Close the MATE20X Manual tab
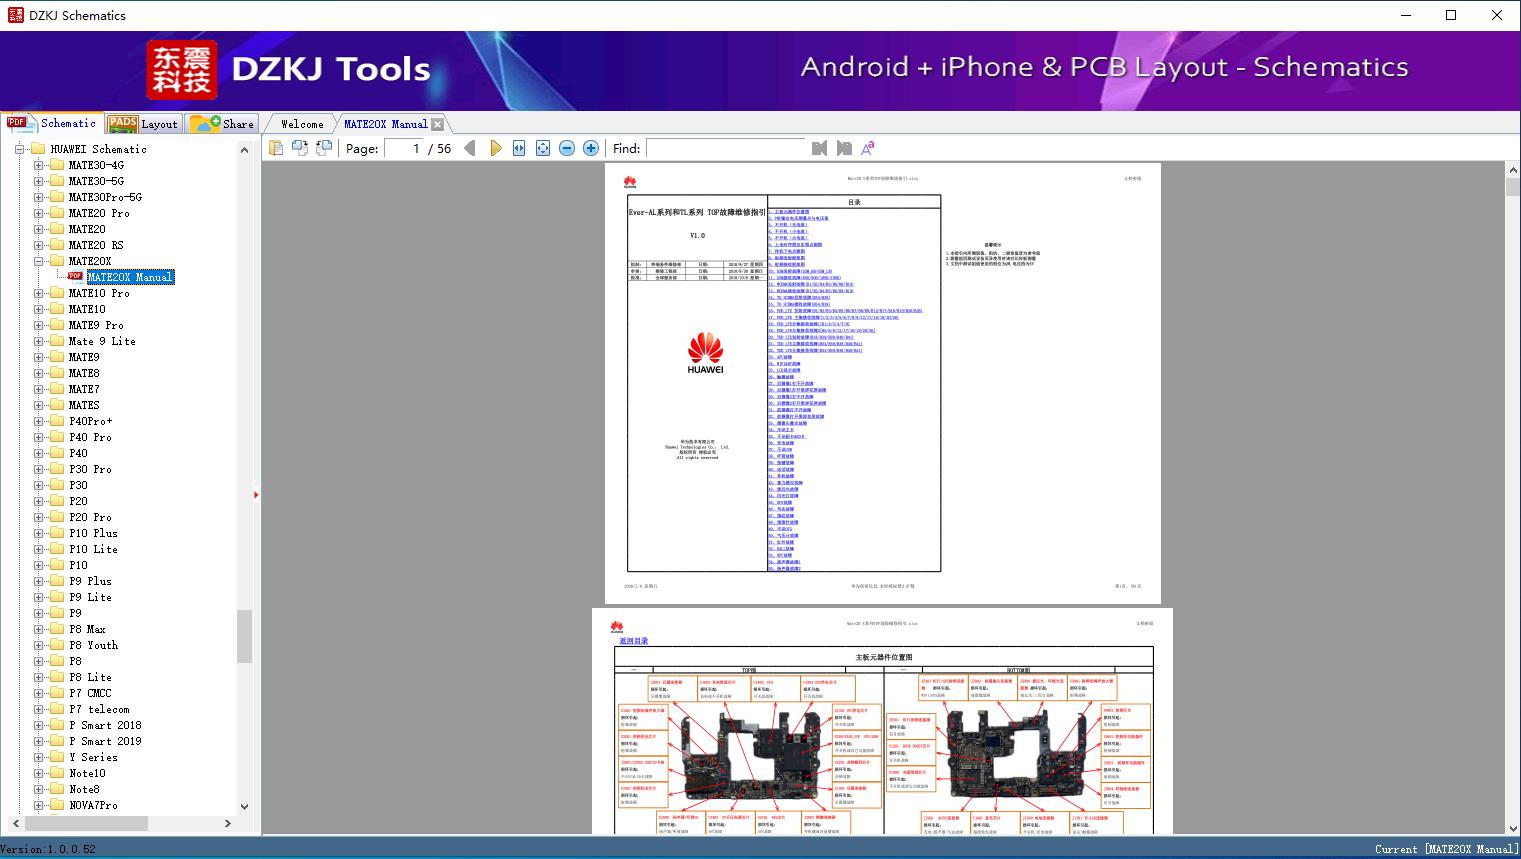The image size is (1521, 859). click(x=437, y=124)
